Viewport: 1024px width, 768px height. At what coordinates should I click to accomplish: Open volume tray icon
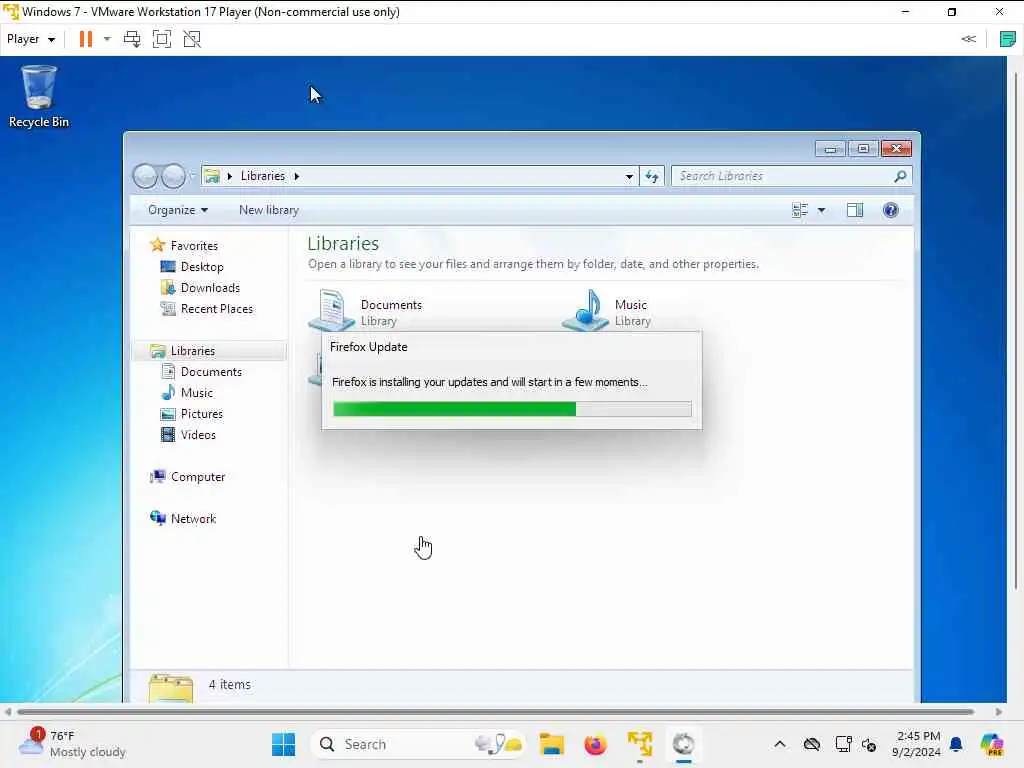869,744
